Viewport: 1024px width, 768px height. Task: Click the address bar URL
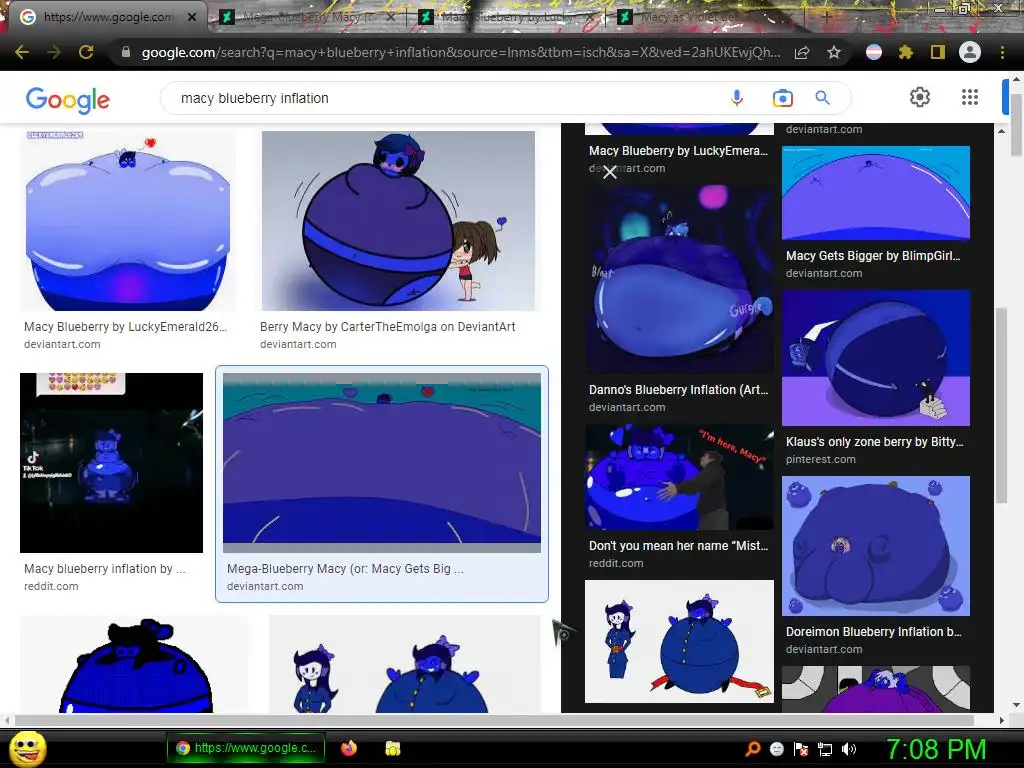click(460, 52)
